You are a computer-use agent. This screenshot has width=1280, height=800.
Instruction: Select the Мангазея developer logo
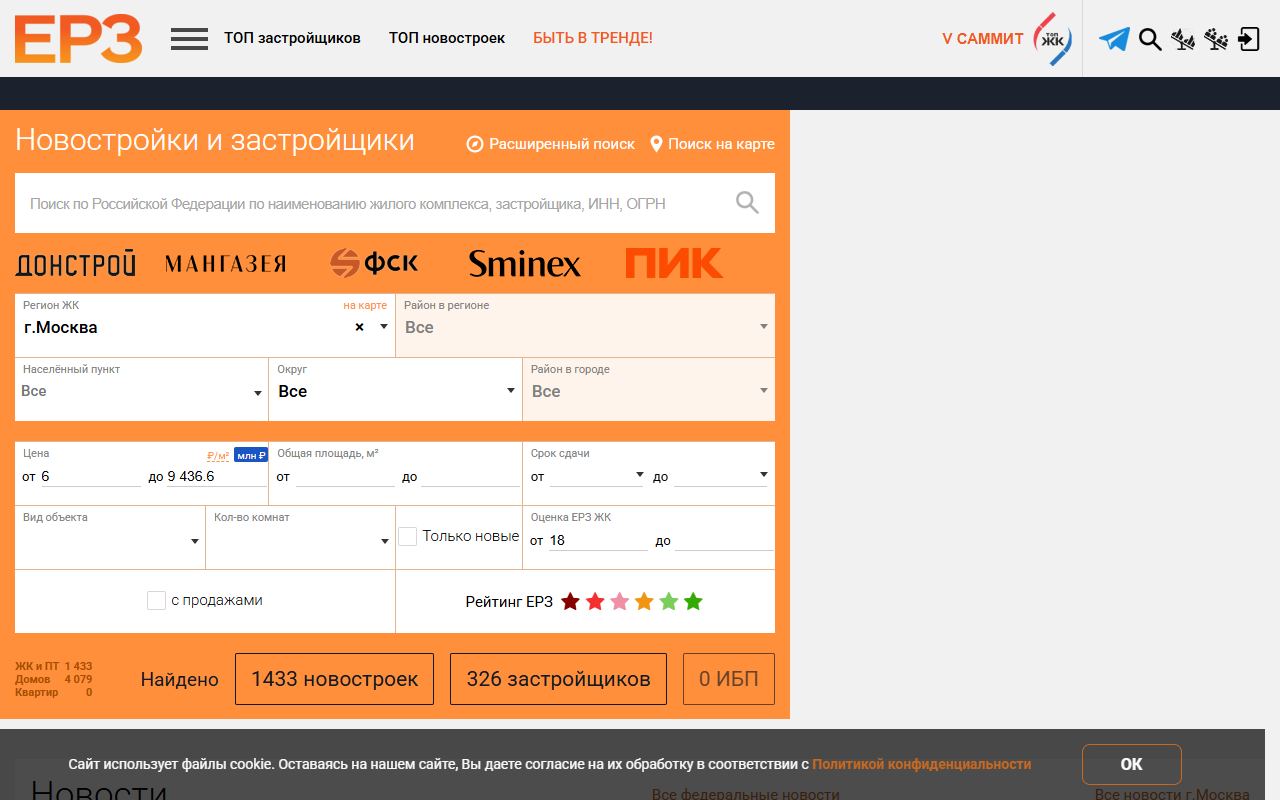tap(225, 264)
